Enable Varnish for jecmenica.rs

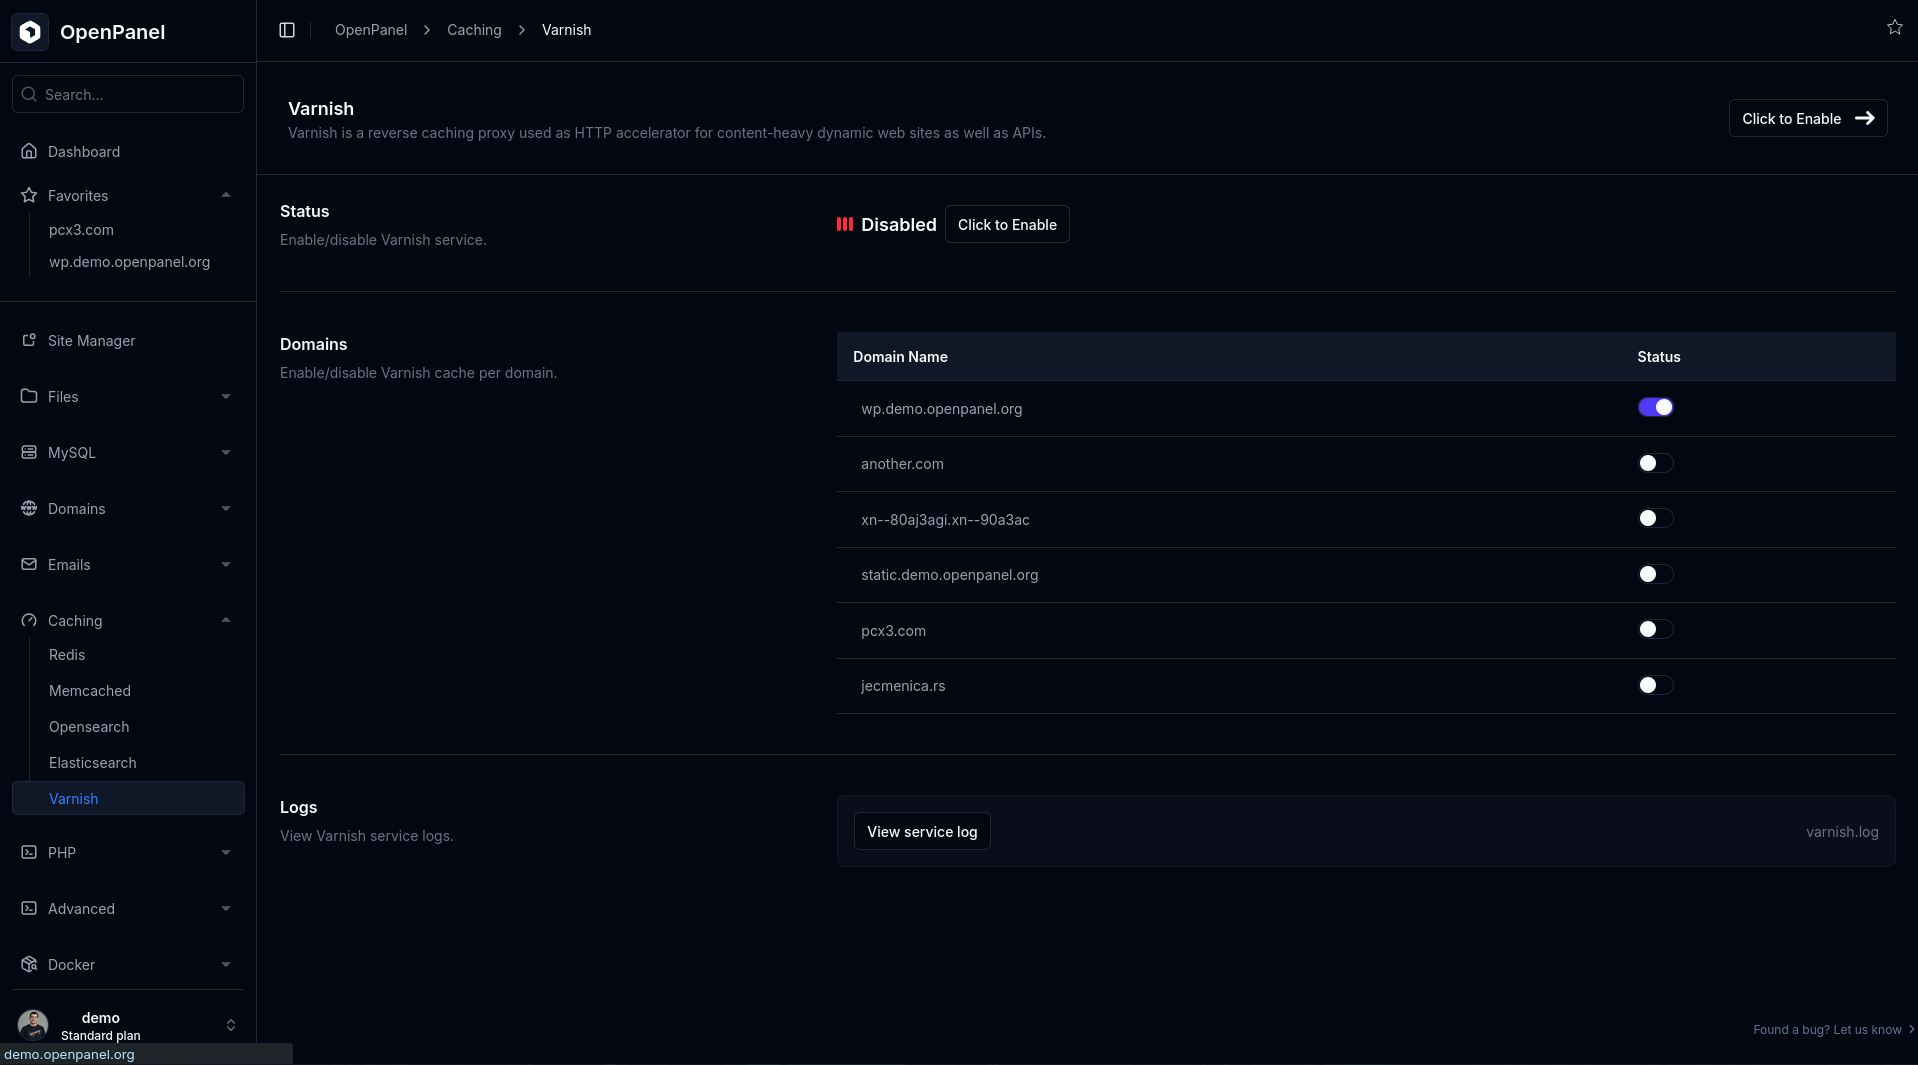coord(1655,685)
